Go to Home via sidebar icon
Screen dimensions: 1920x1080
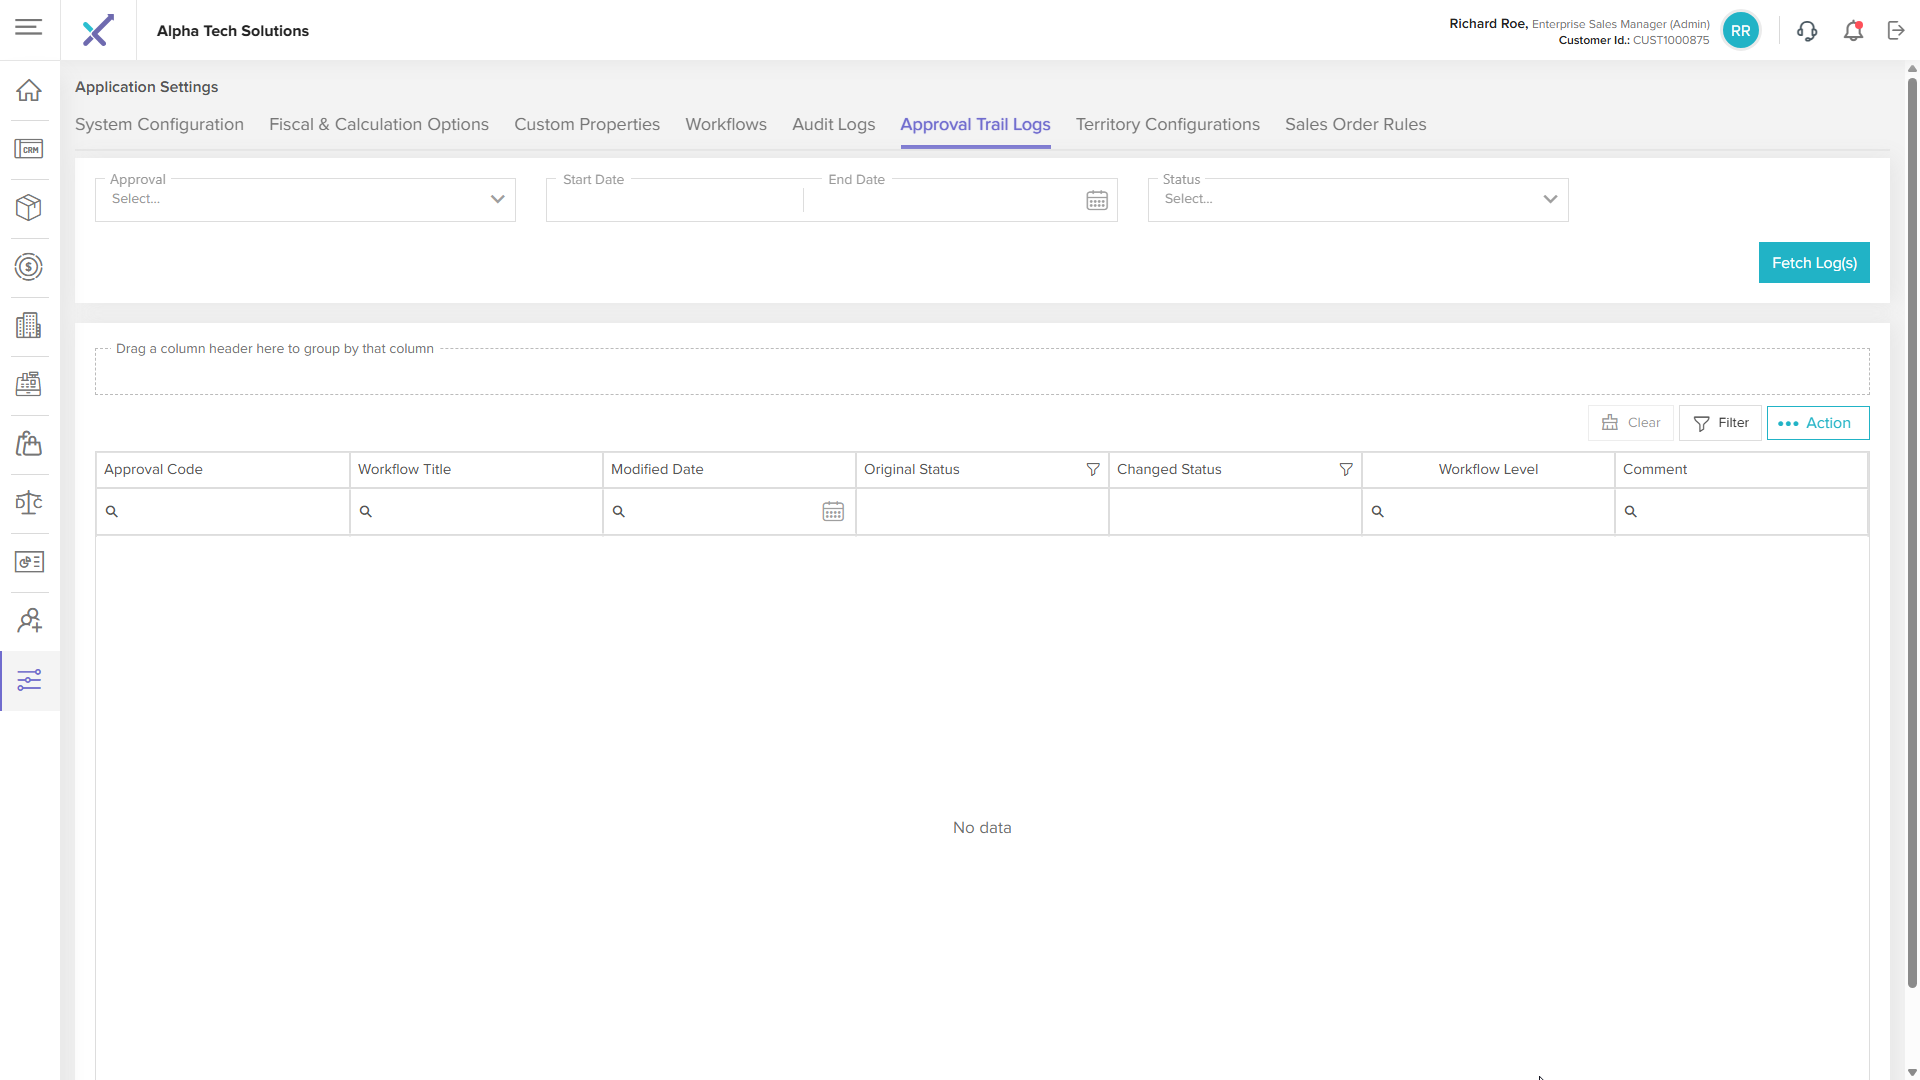coord(29,90)
